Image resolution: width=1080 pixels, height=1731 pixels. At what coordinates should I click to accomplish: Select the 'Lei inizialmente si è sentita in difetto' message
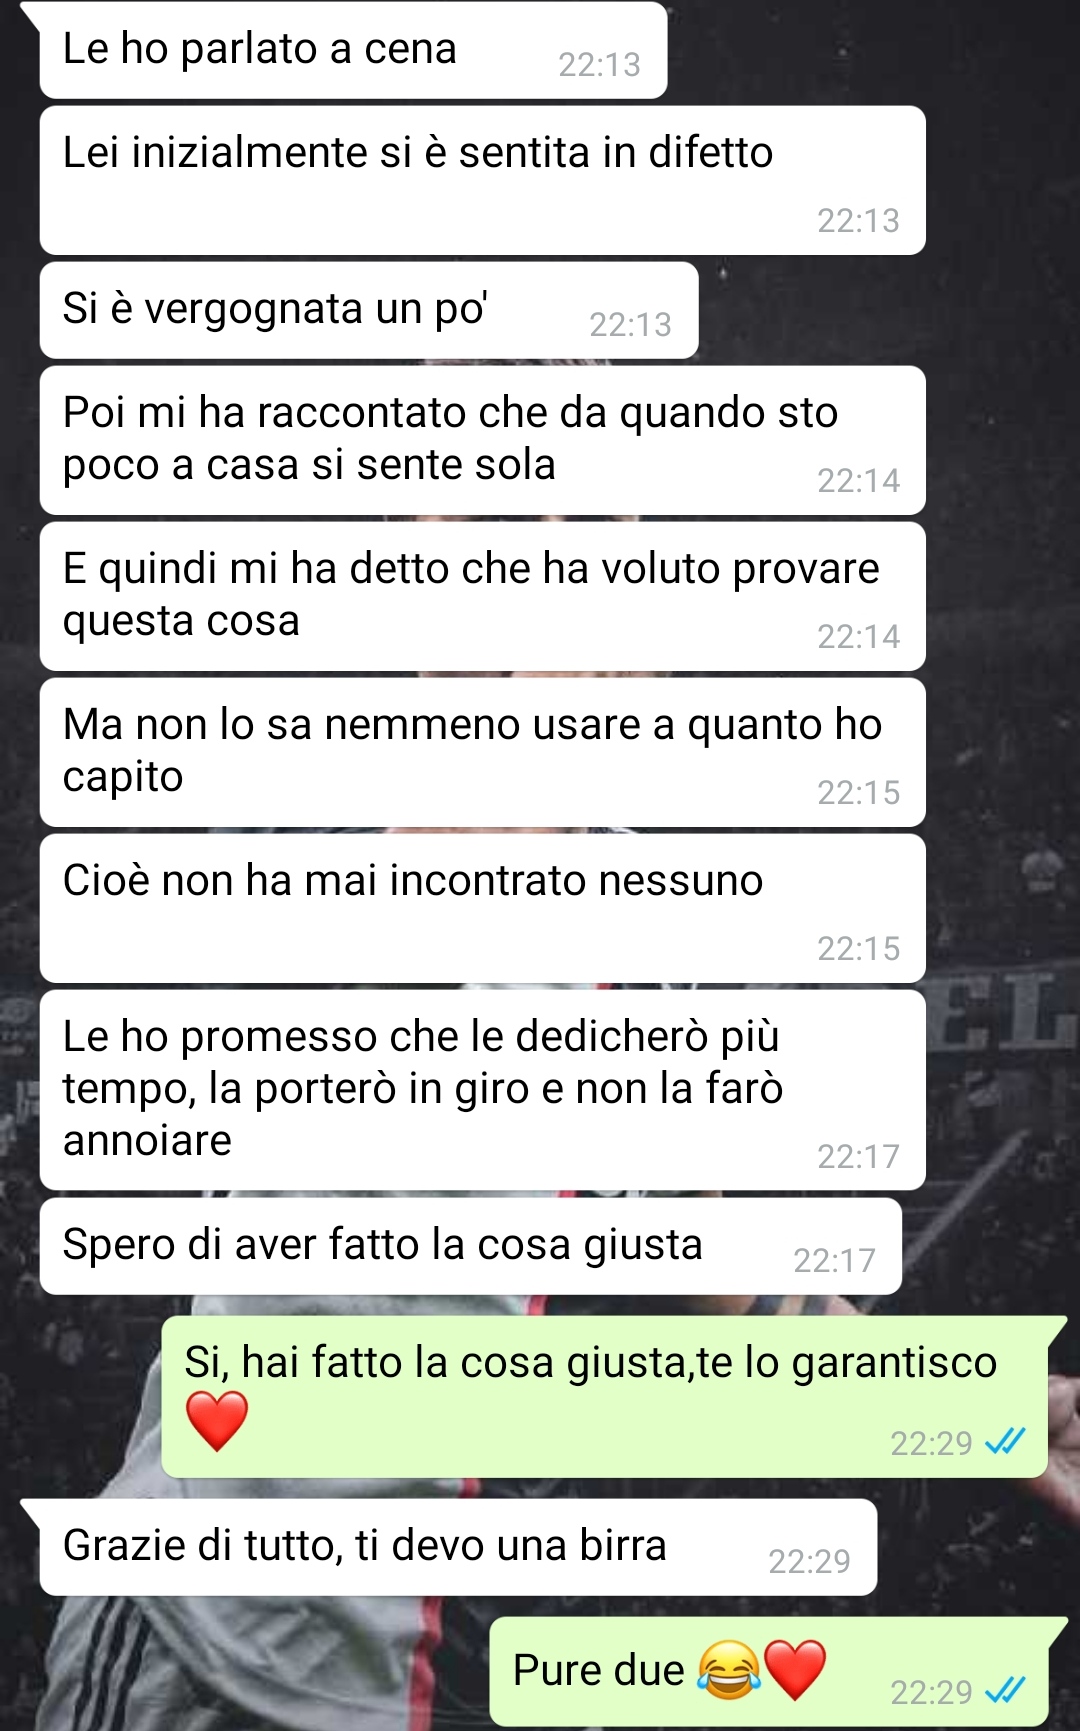point(482,180)
